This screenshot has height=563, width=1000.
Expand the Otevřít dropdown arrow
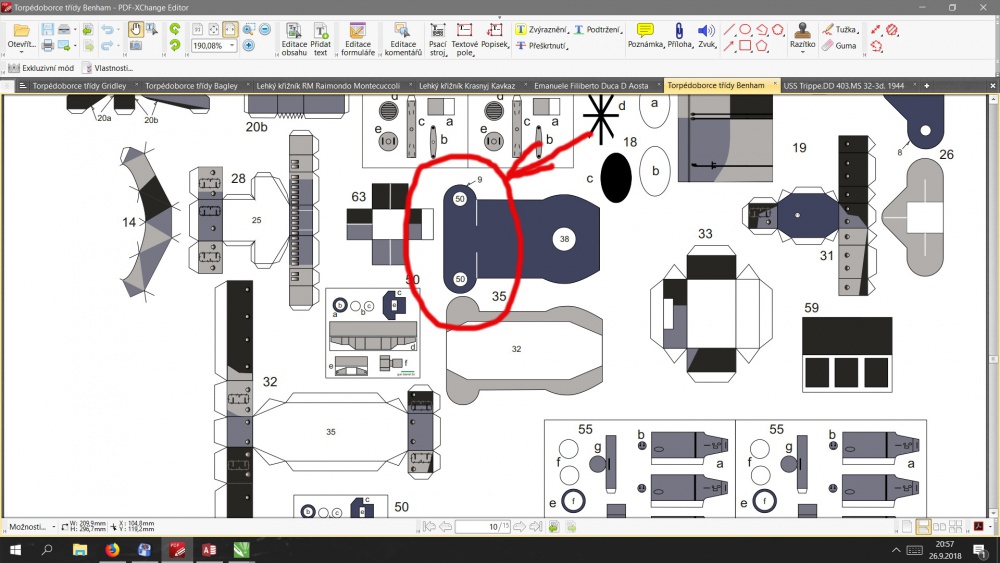point(20,52)
